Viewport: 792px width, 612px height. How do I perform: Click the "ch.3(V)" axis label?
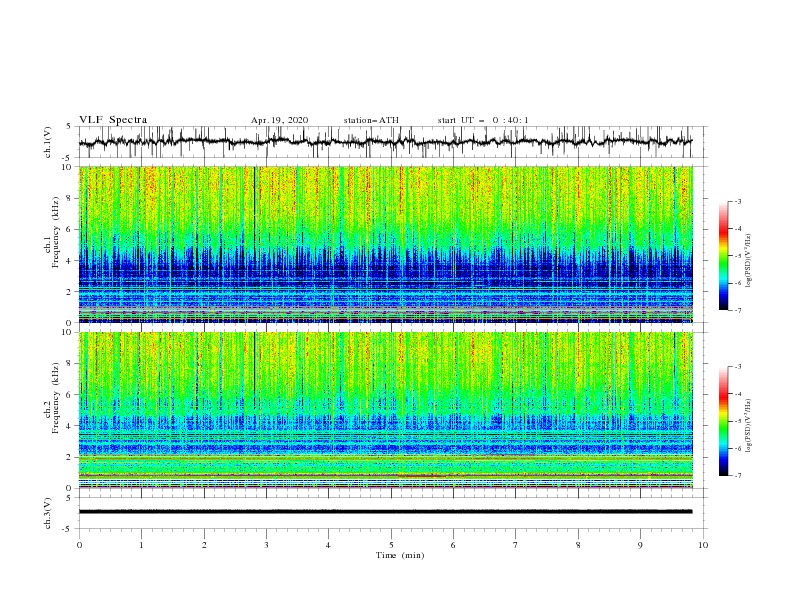point(48,513)
